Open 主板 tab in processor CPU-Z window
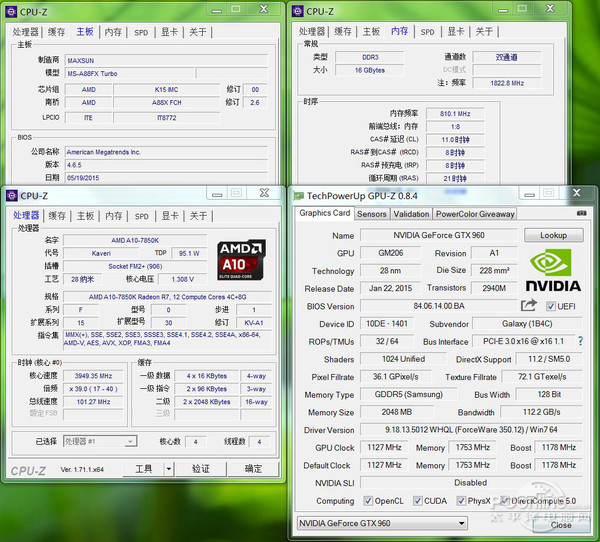Screen dimensions: 600x542 coord(85,216)
